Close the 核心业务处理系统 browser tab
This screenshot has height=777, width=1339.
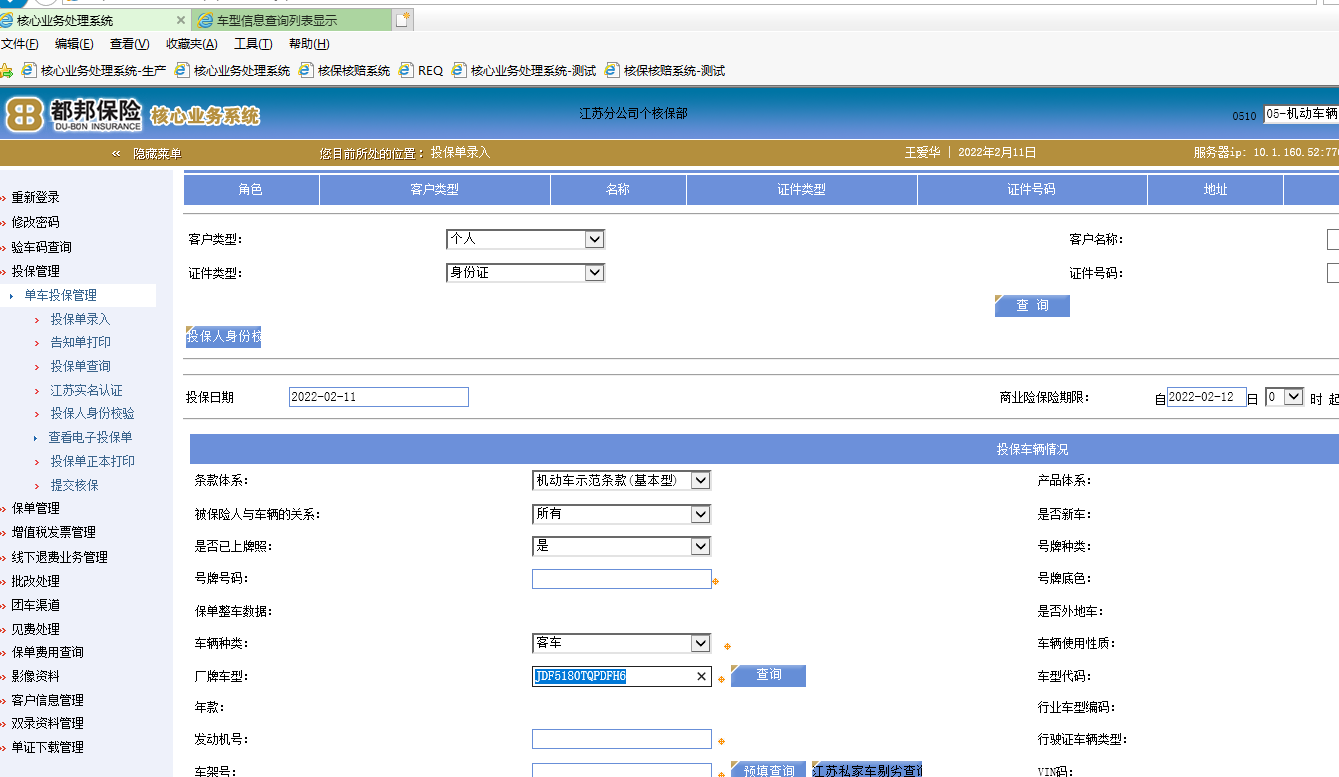coord(181,20)
